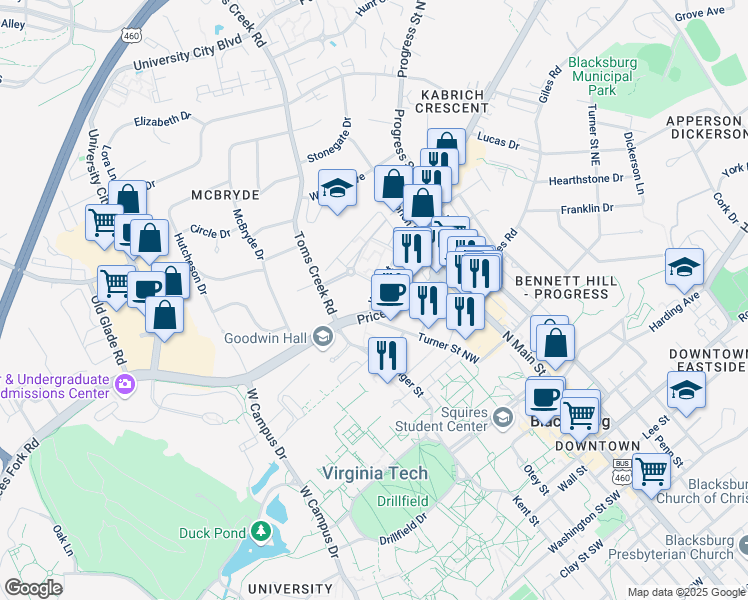Click the Franklin Dr street label
The image size is (748, 600).
tap(587, 209)
